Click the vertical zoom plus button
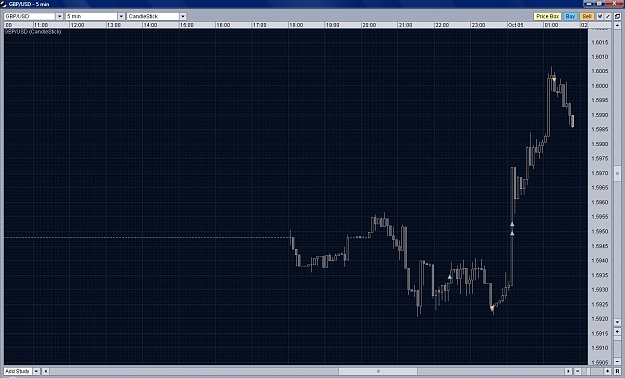The width and height of the screenshot is (625, 378). [617, 332]
